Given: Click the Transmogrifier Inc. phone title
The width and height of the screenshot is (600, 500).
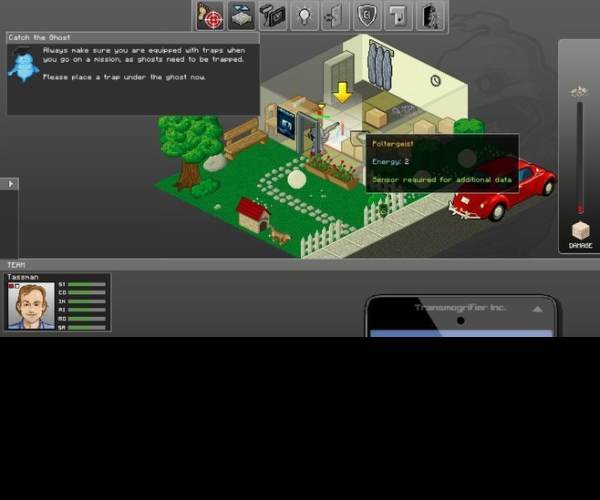Looking at the screenshot, I should [461, 308].
